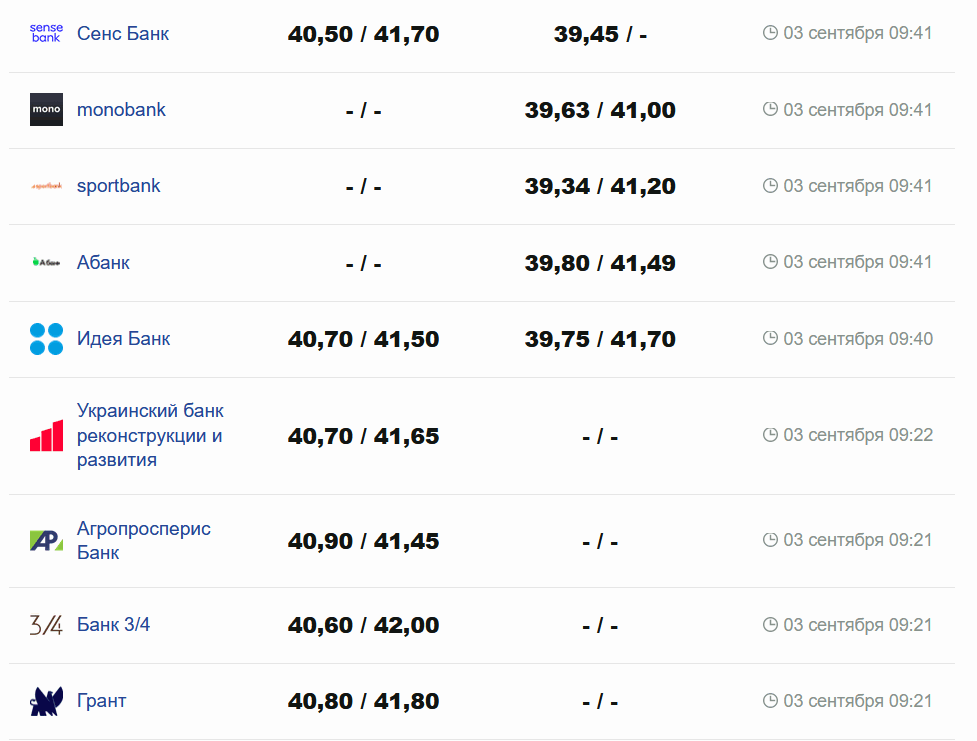Screen dimensions: 977x741
Task: Click the Агропросперис Банк AP logo
Action: [46, 540]
